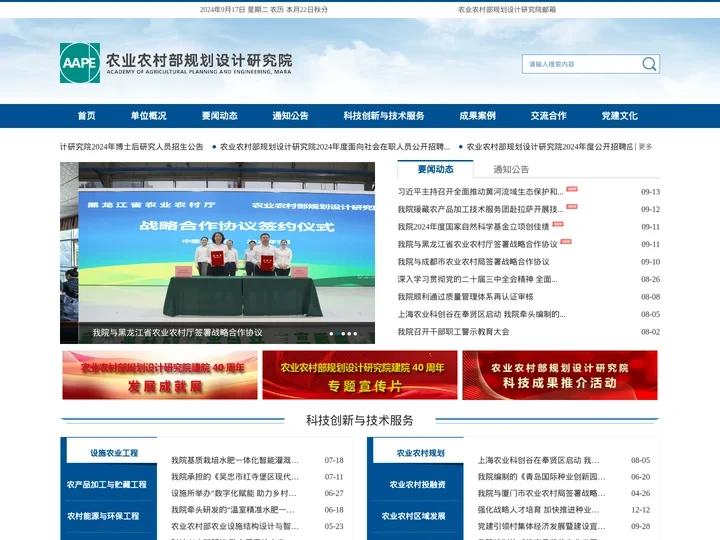Image resolution: width=720 pixels, height=540 pixels.
Task: Open news 我院顺利通过质量管理体系再认证审核
Action: [x=466, y=297]
